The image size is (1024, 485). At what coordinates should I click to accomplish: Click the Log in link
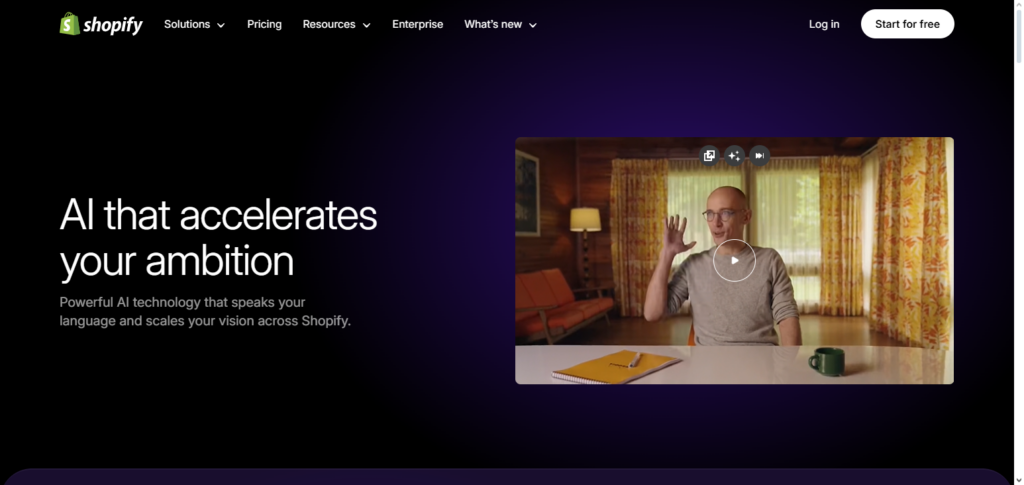point(824,24)
